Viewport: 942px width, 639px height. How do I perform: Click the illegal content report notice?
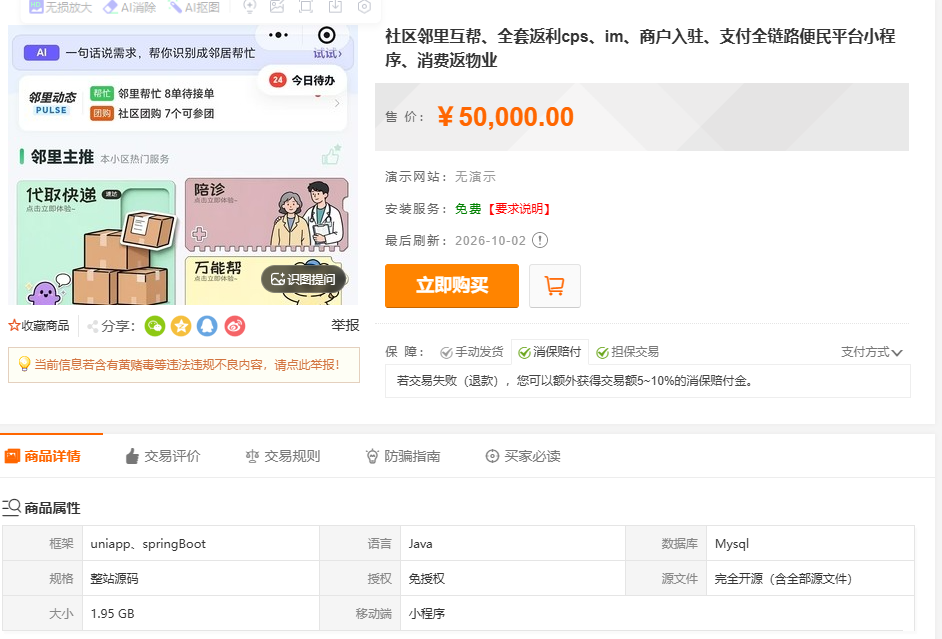click(184, 365)
